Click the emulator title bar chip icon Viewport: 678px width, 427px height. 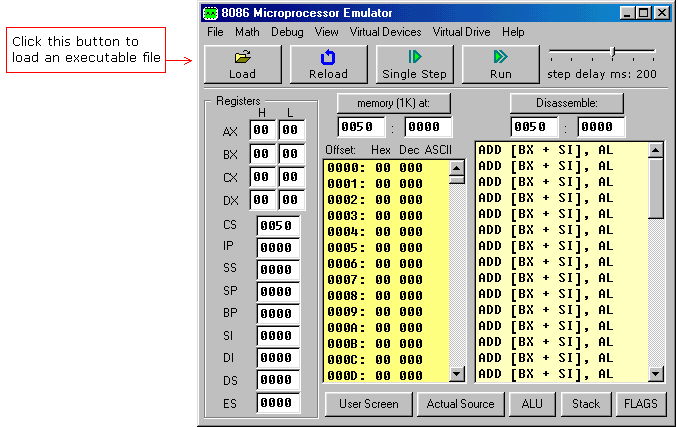coord(210,13)
